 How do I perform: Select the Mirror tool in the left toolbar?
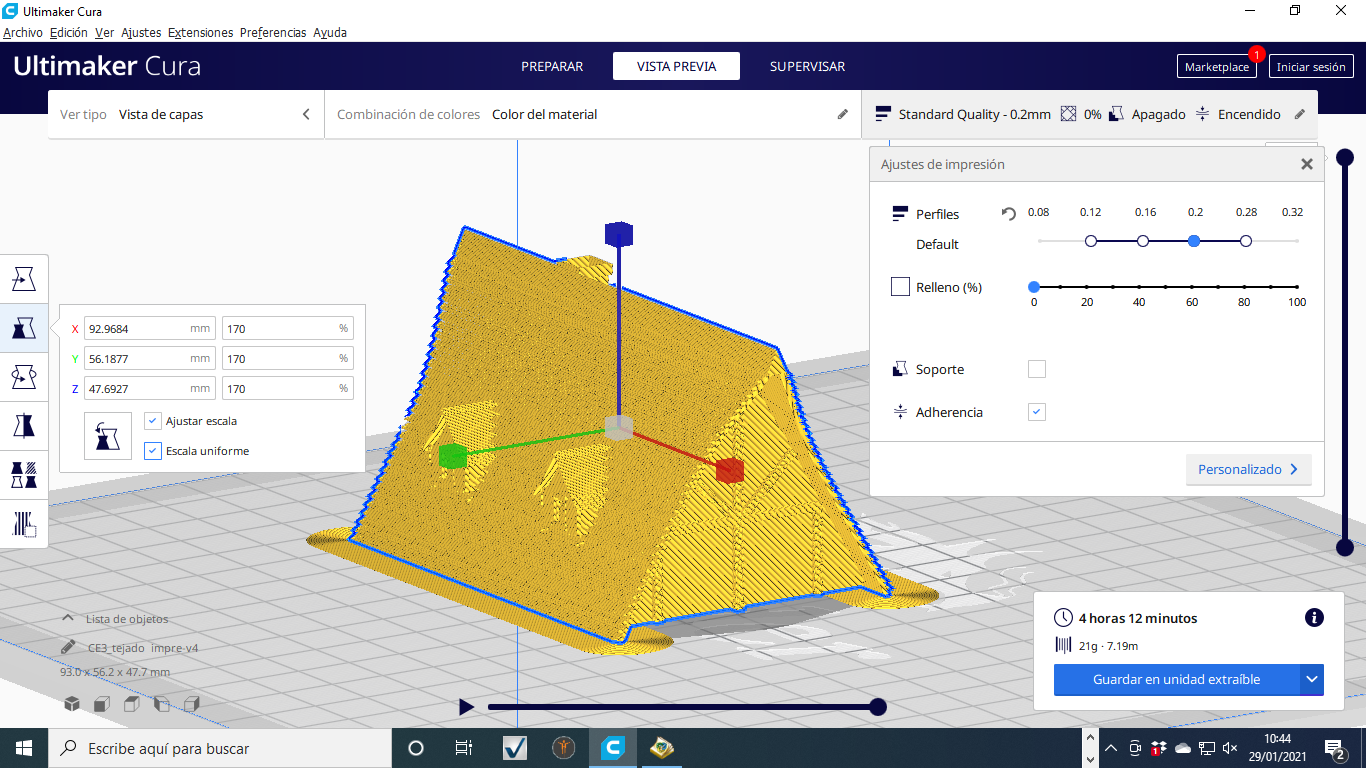[24, 426]
